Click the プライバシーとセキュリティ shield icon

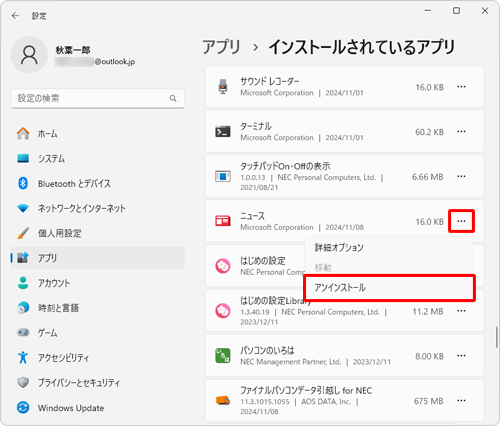point(23,382)
